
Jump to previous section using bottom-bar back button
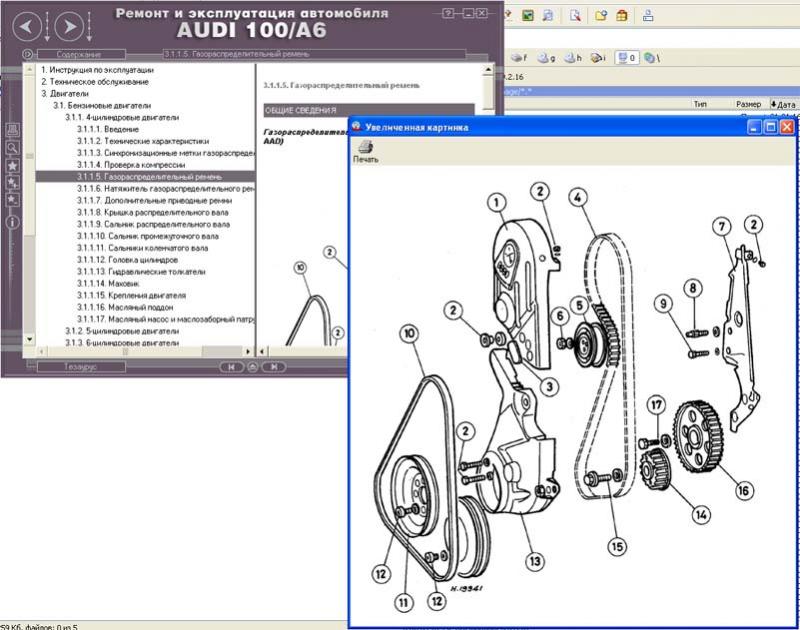(231, 367)
